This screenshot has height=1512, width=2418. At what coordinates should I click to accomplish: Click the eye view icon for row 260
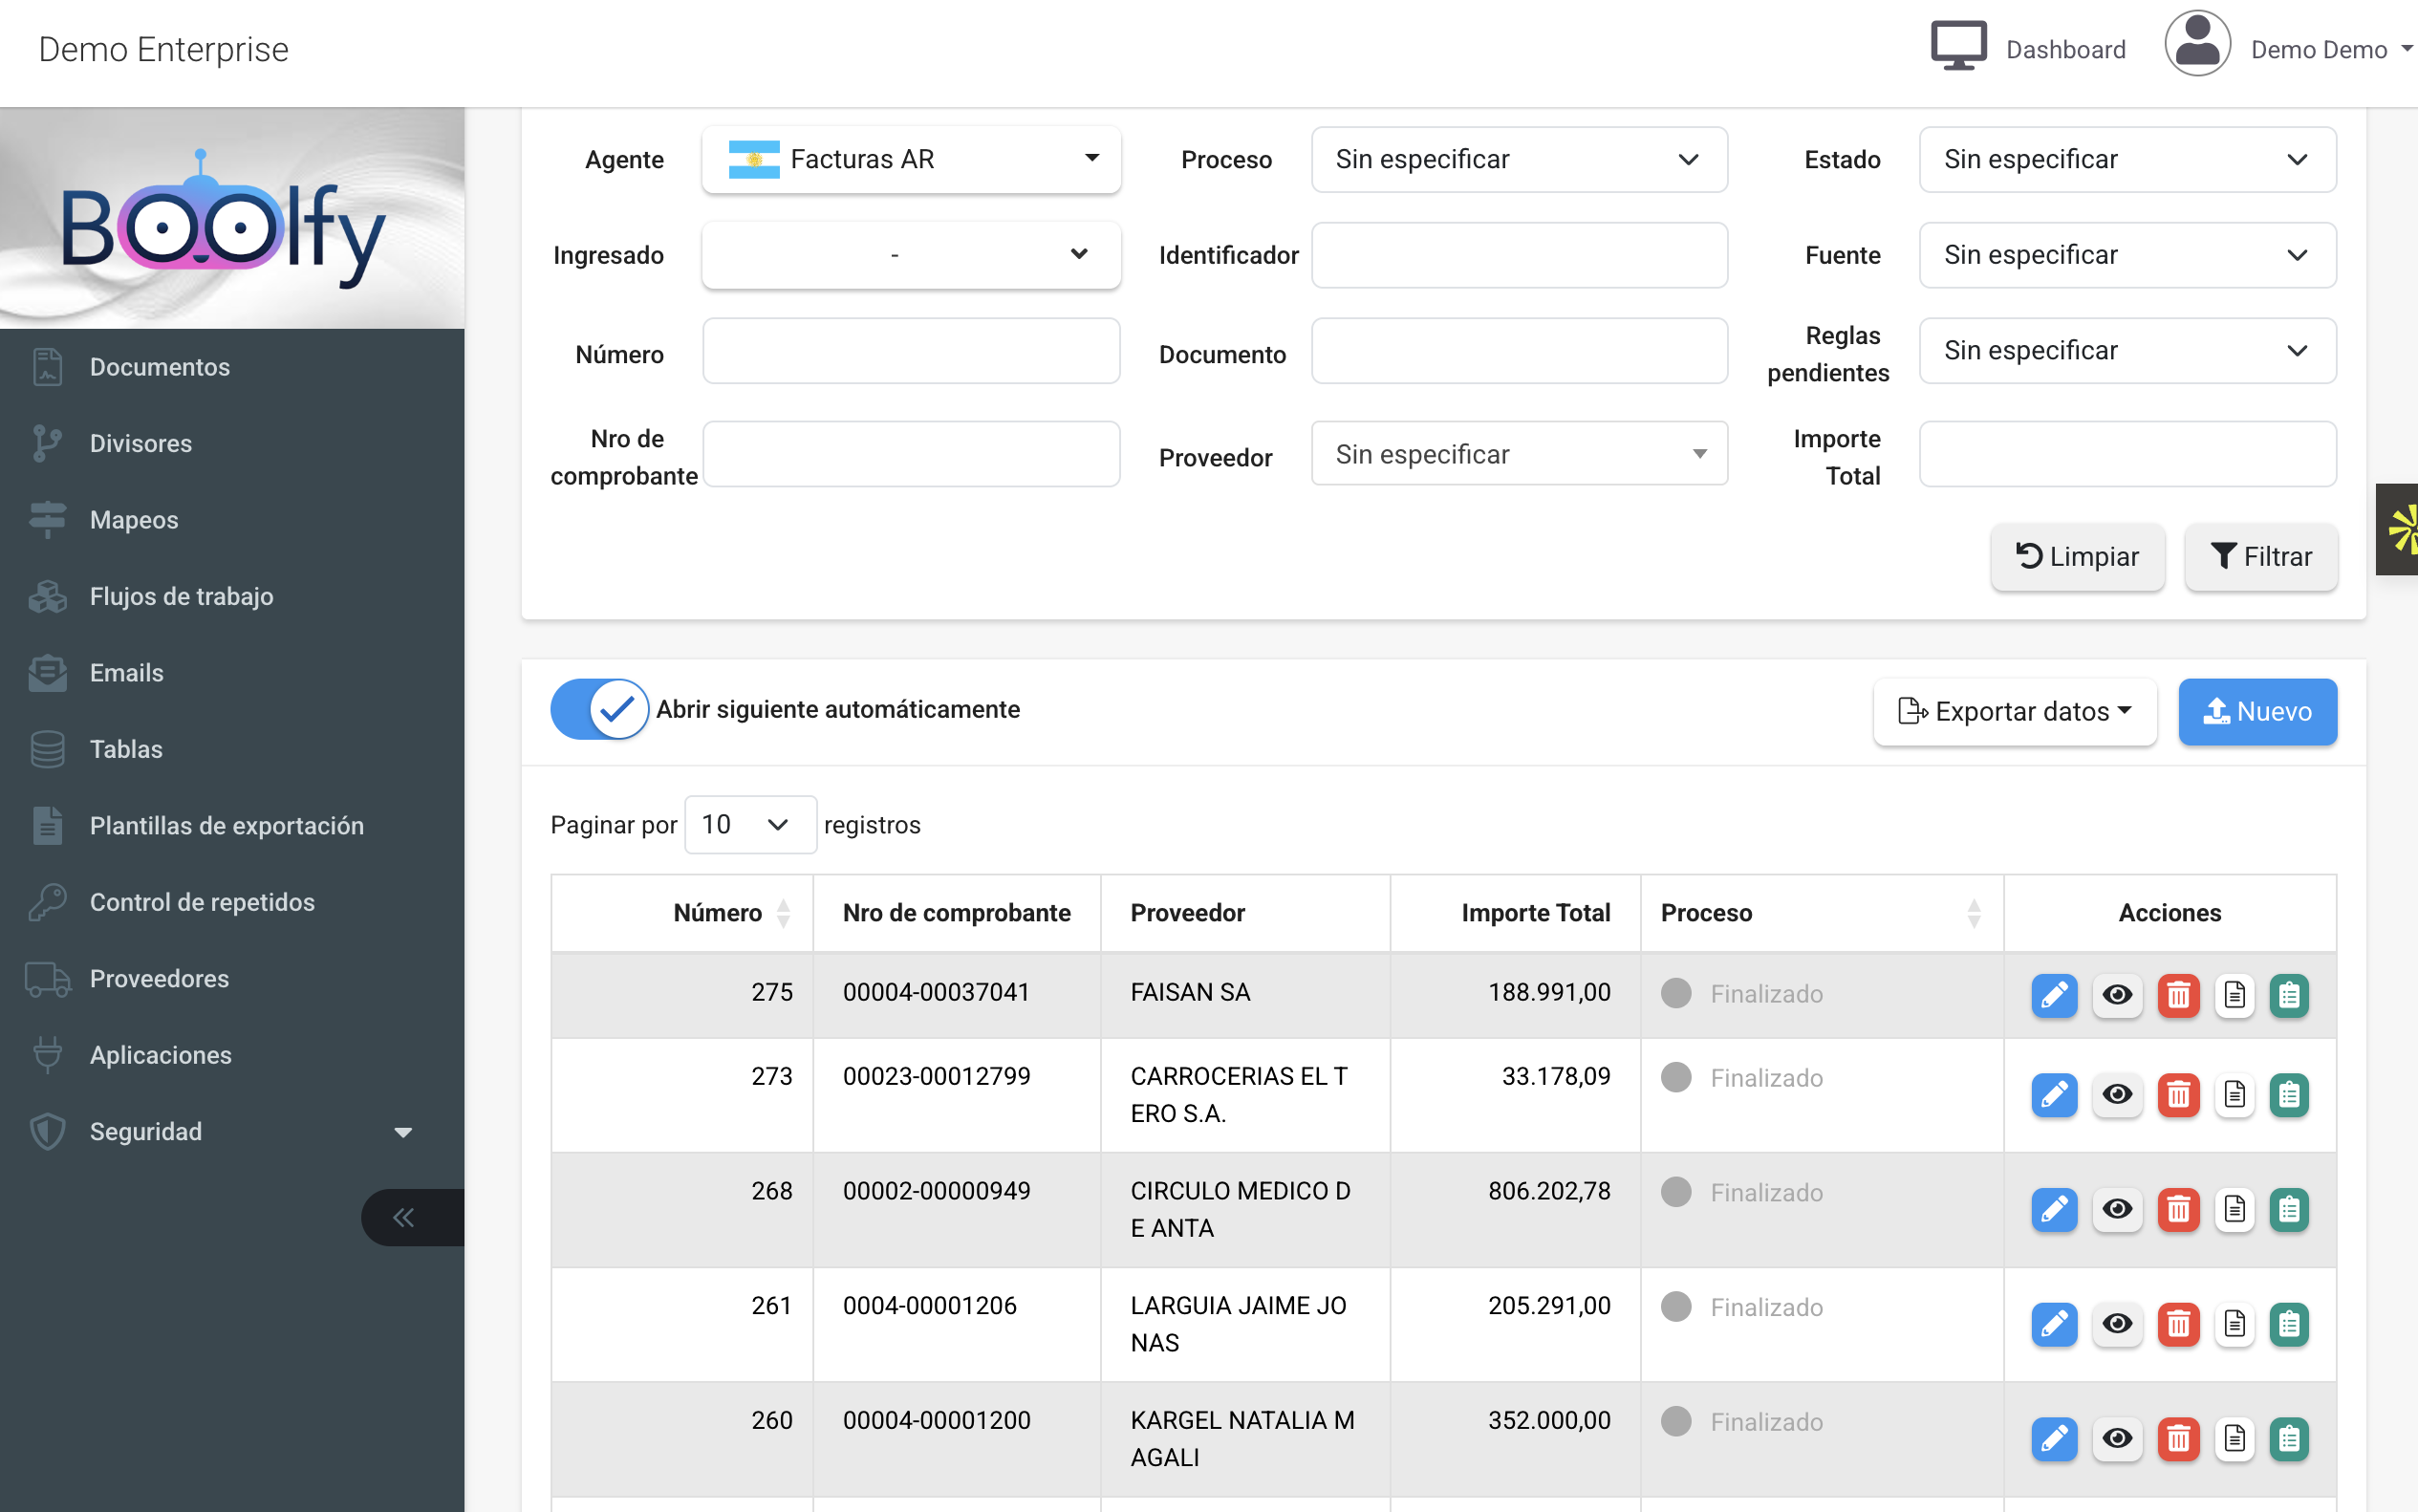coord(2116,1439)
